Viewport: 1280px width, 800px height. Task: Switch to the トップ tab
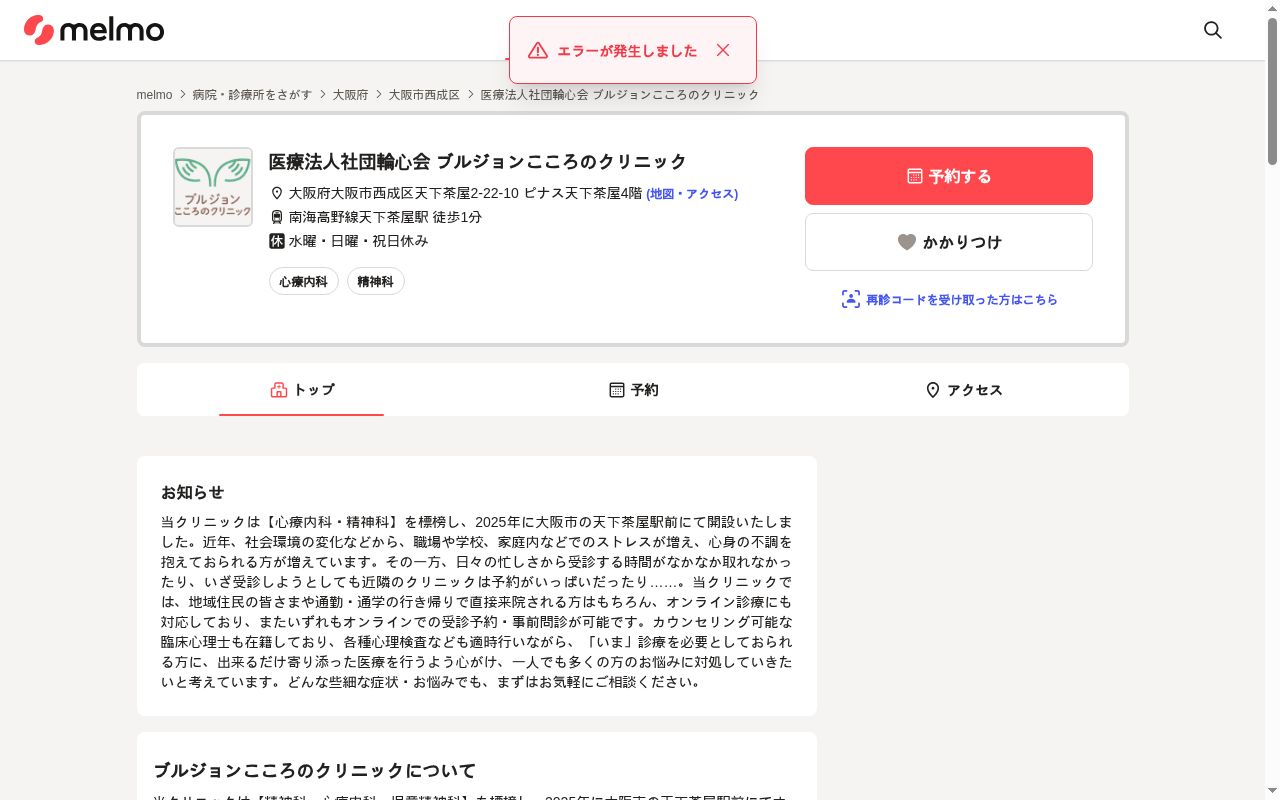302,390
